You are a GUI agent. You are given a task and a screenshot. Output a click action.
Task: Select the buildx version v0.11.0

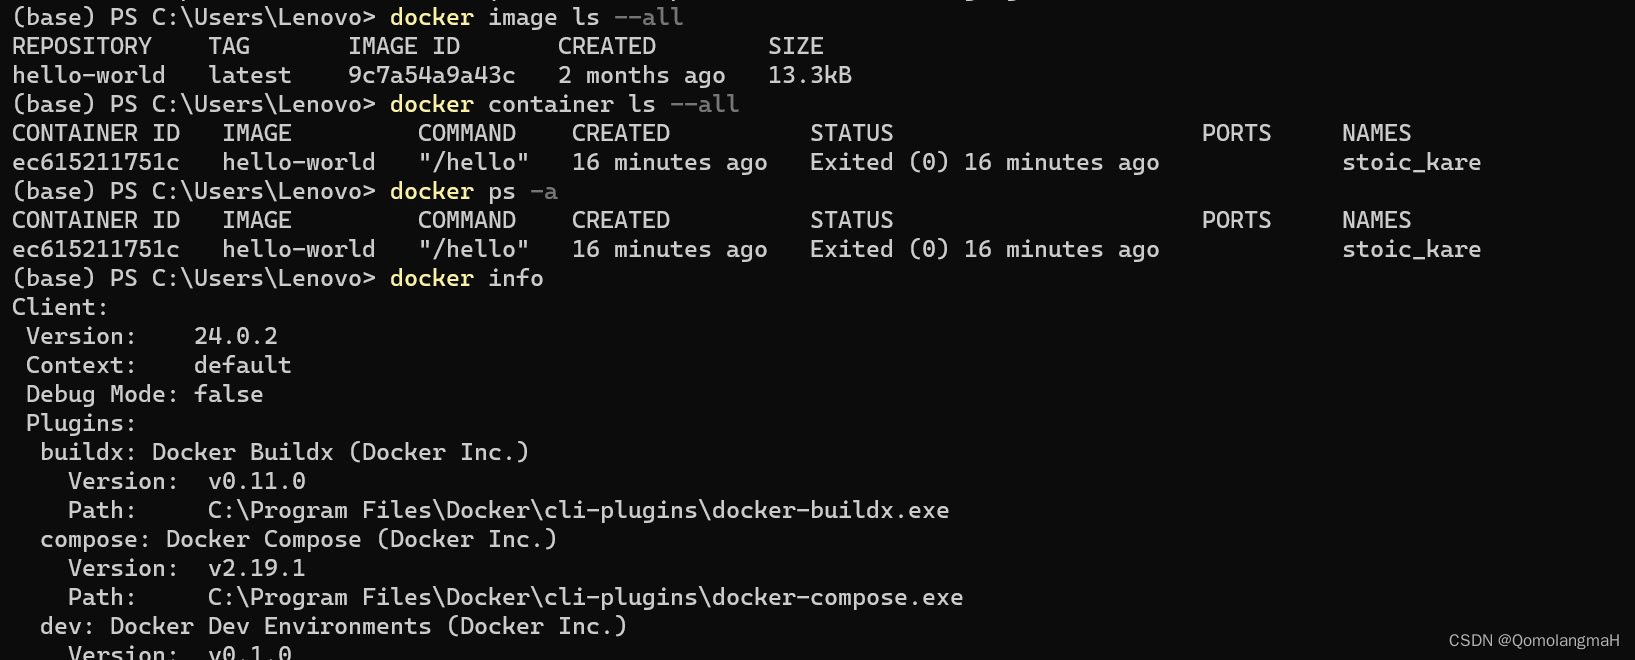click(x=257, y=481)
